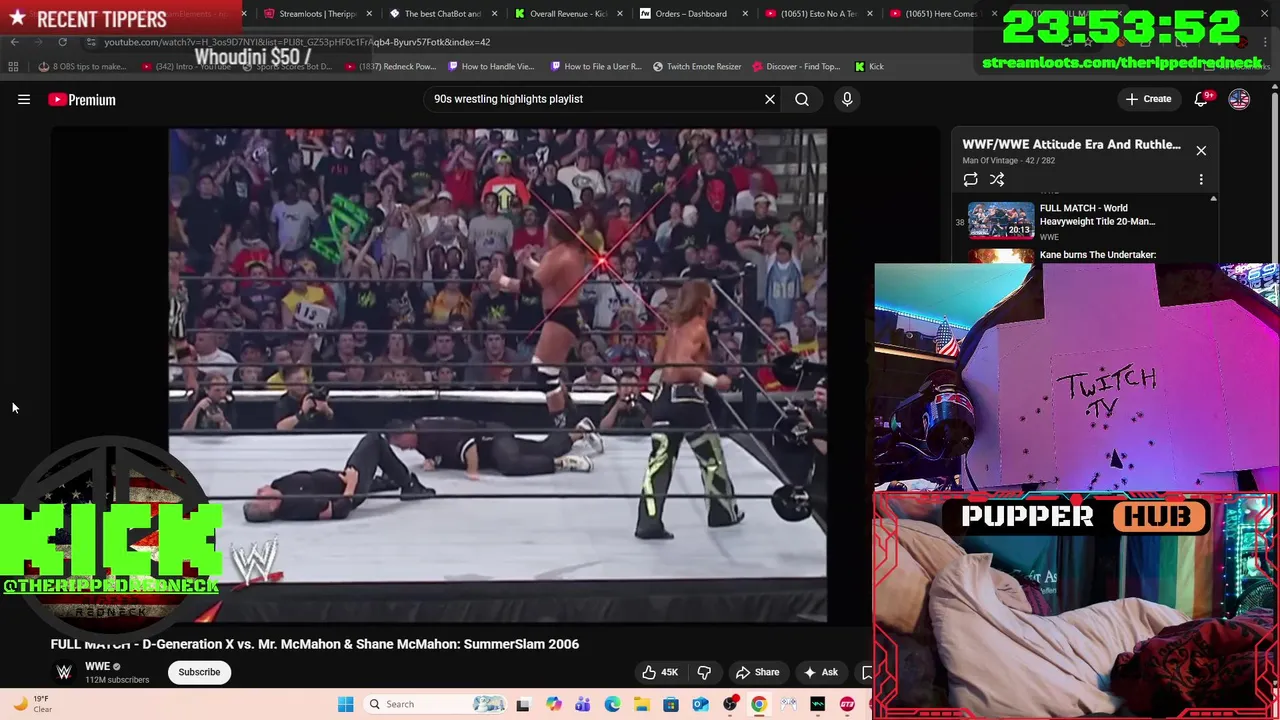Image resolution: width=1280 pixels, height=720 pixels.
Task: Open the bookmarks apps grid icon
Action: pos(13,67)
